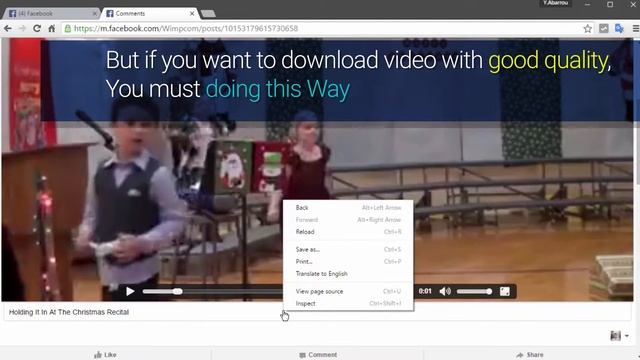Click the image extension icon in toolbar

604,29
